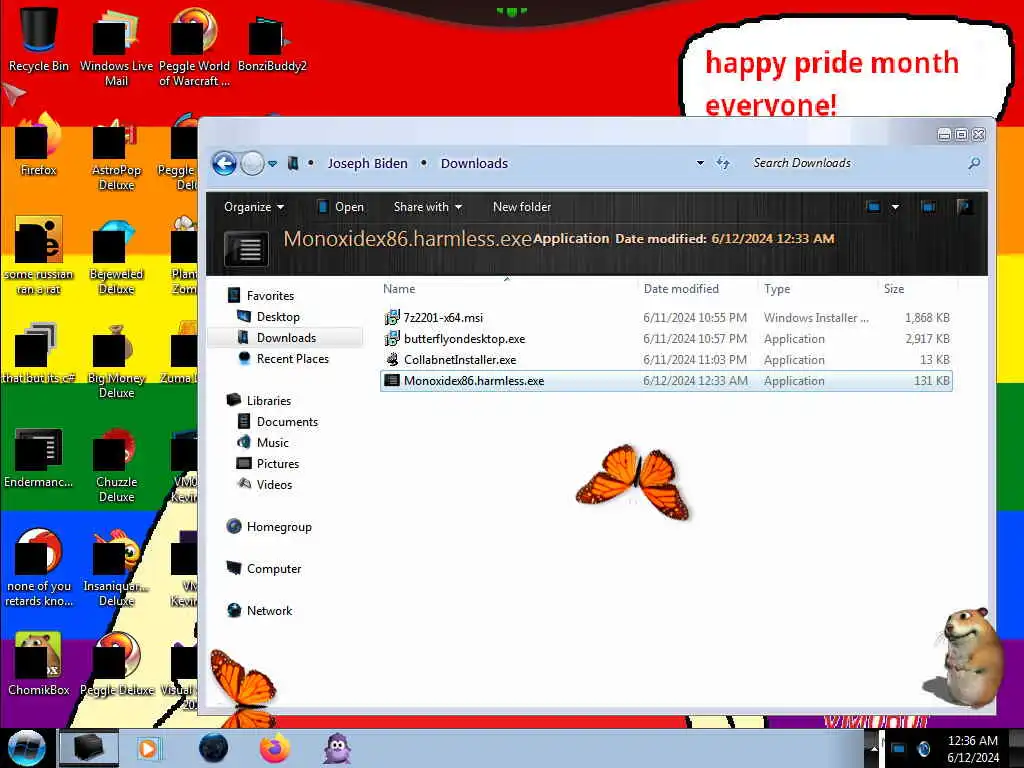Select the Firefox desktop icon
Image resolution: width=1024 pixels, height=768 pixels.
click(39, 145)
